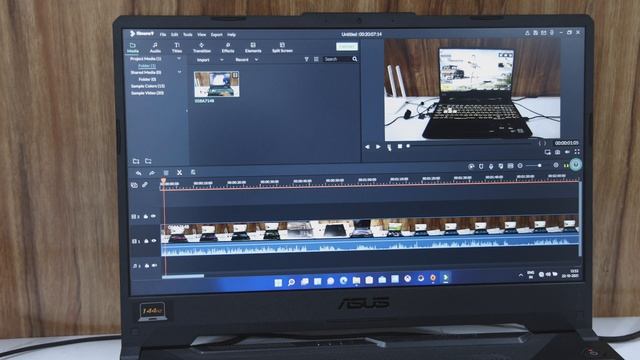Image resolution: width=640 pixels, height=360 pixels.
Task: Click the timeline zoom slider handle
Action: (x=540, y=166)
